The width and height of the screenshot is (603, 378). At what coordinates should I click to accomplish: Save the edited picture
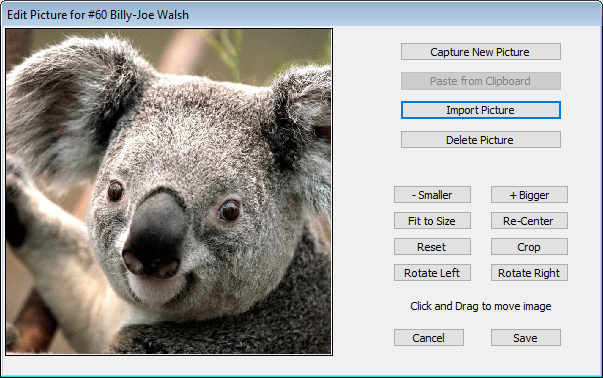pos(526,338)
